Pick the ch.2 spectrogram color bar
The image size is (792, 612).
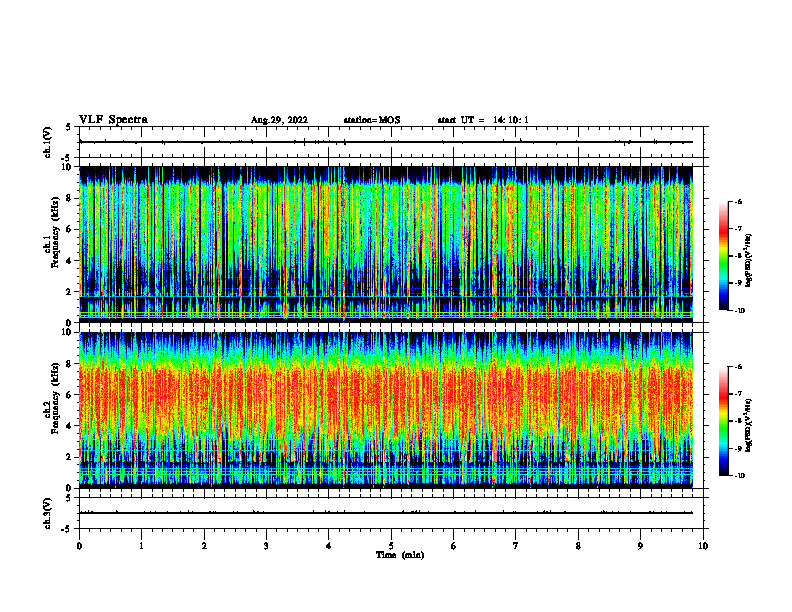724,421
